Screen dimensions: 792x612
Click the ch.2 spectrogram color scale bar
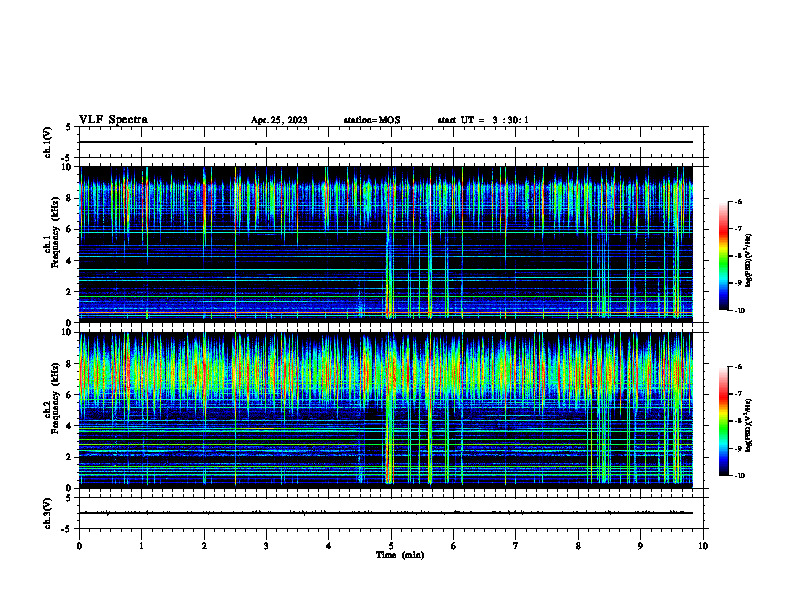723,421
